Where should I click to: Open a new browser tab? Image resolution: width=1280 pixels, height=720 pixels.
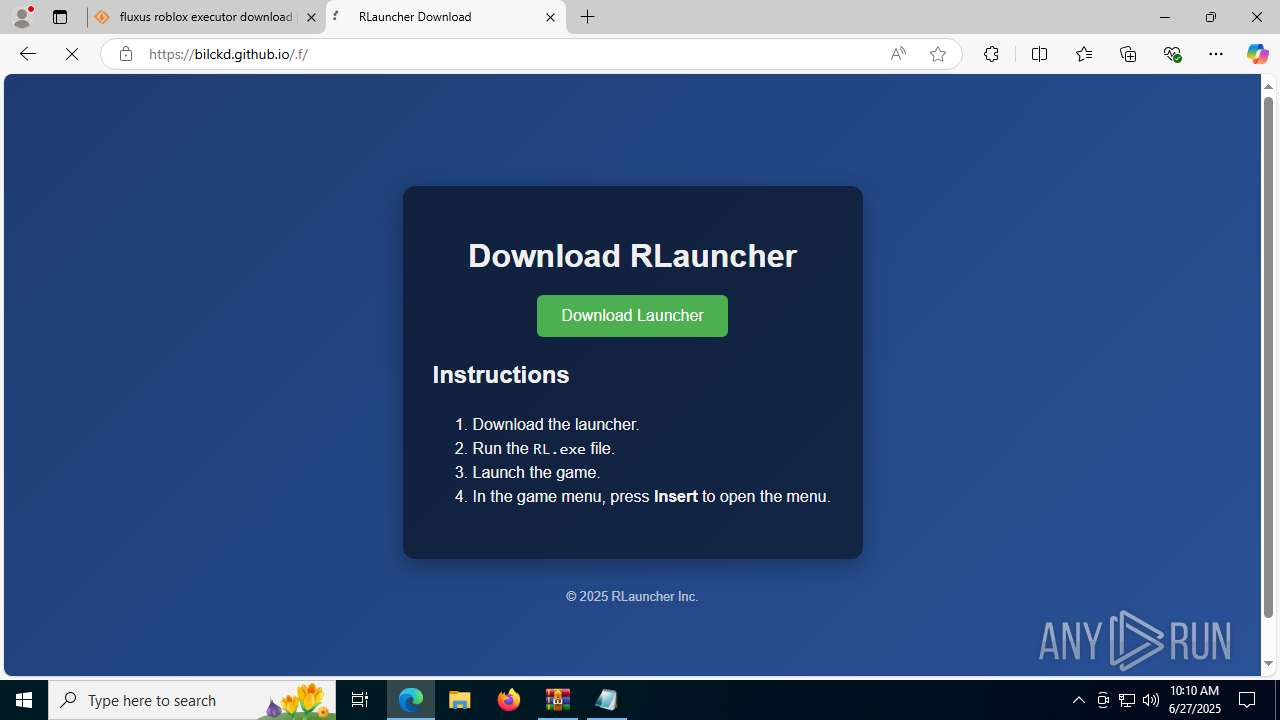(588, 17)
